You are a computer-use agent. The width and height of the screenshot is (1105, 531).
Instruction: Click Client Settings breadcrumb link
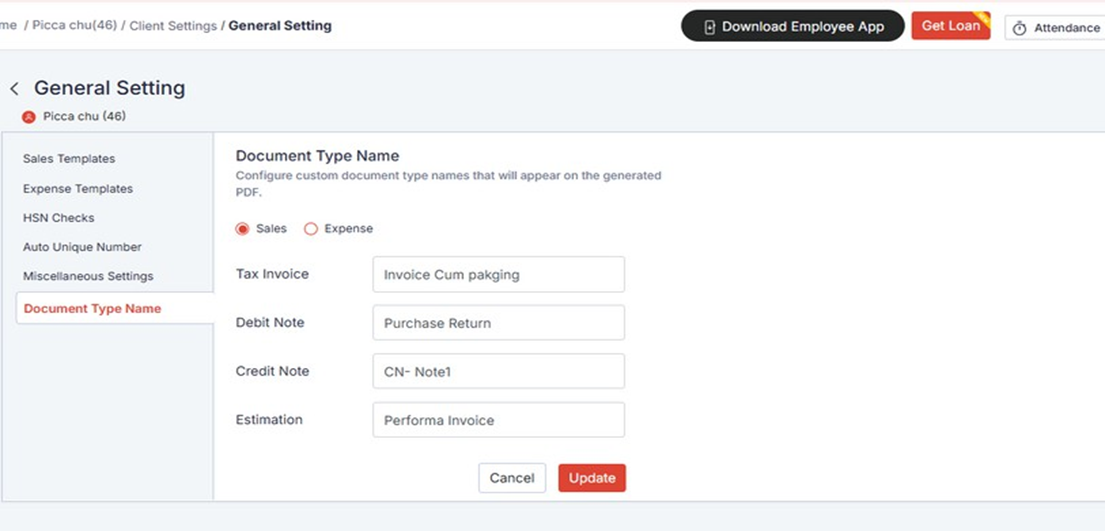tap(173, 26)
